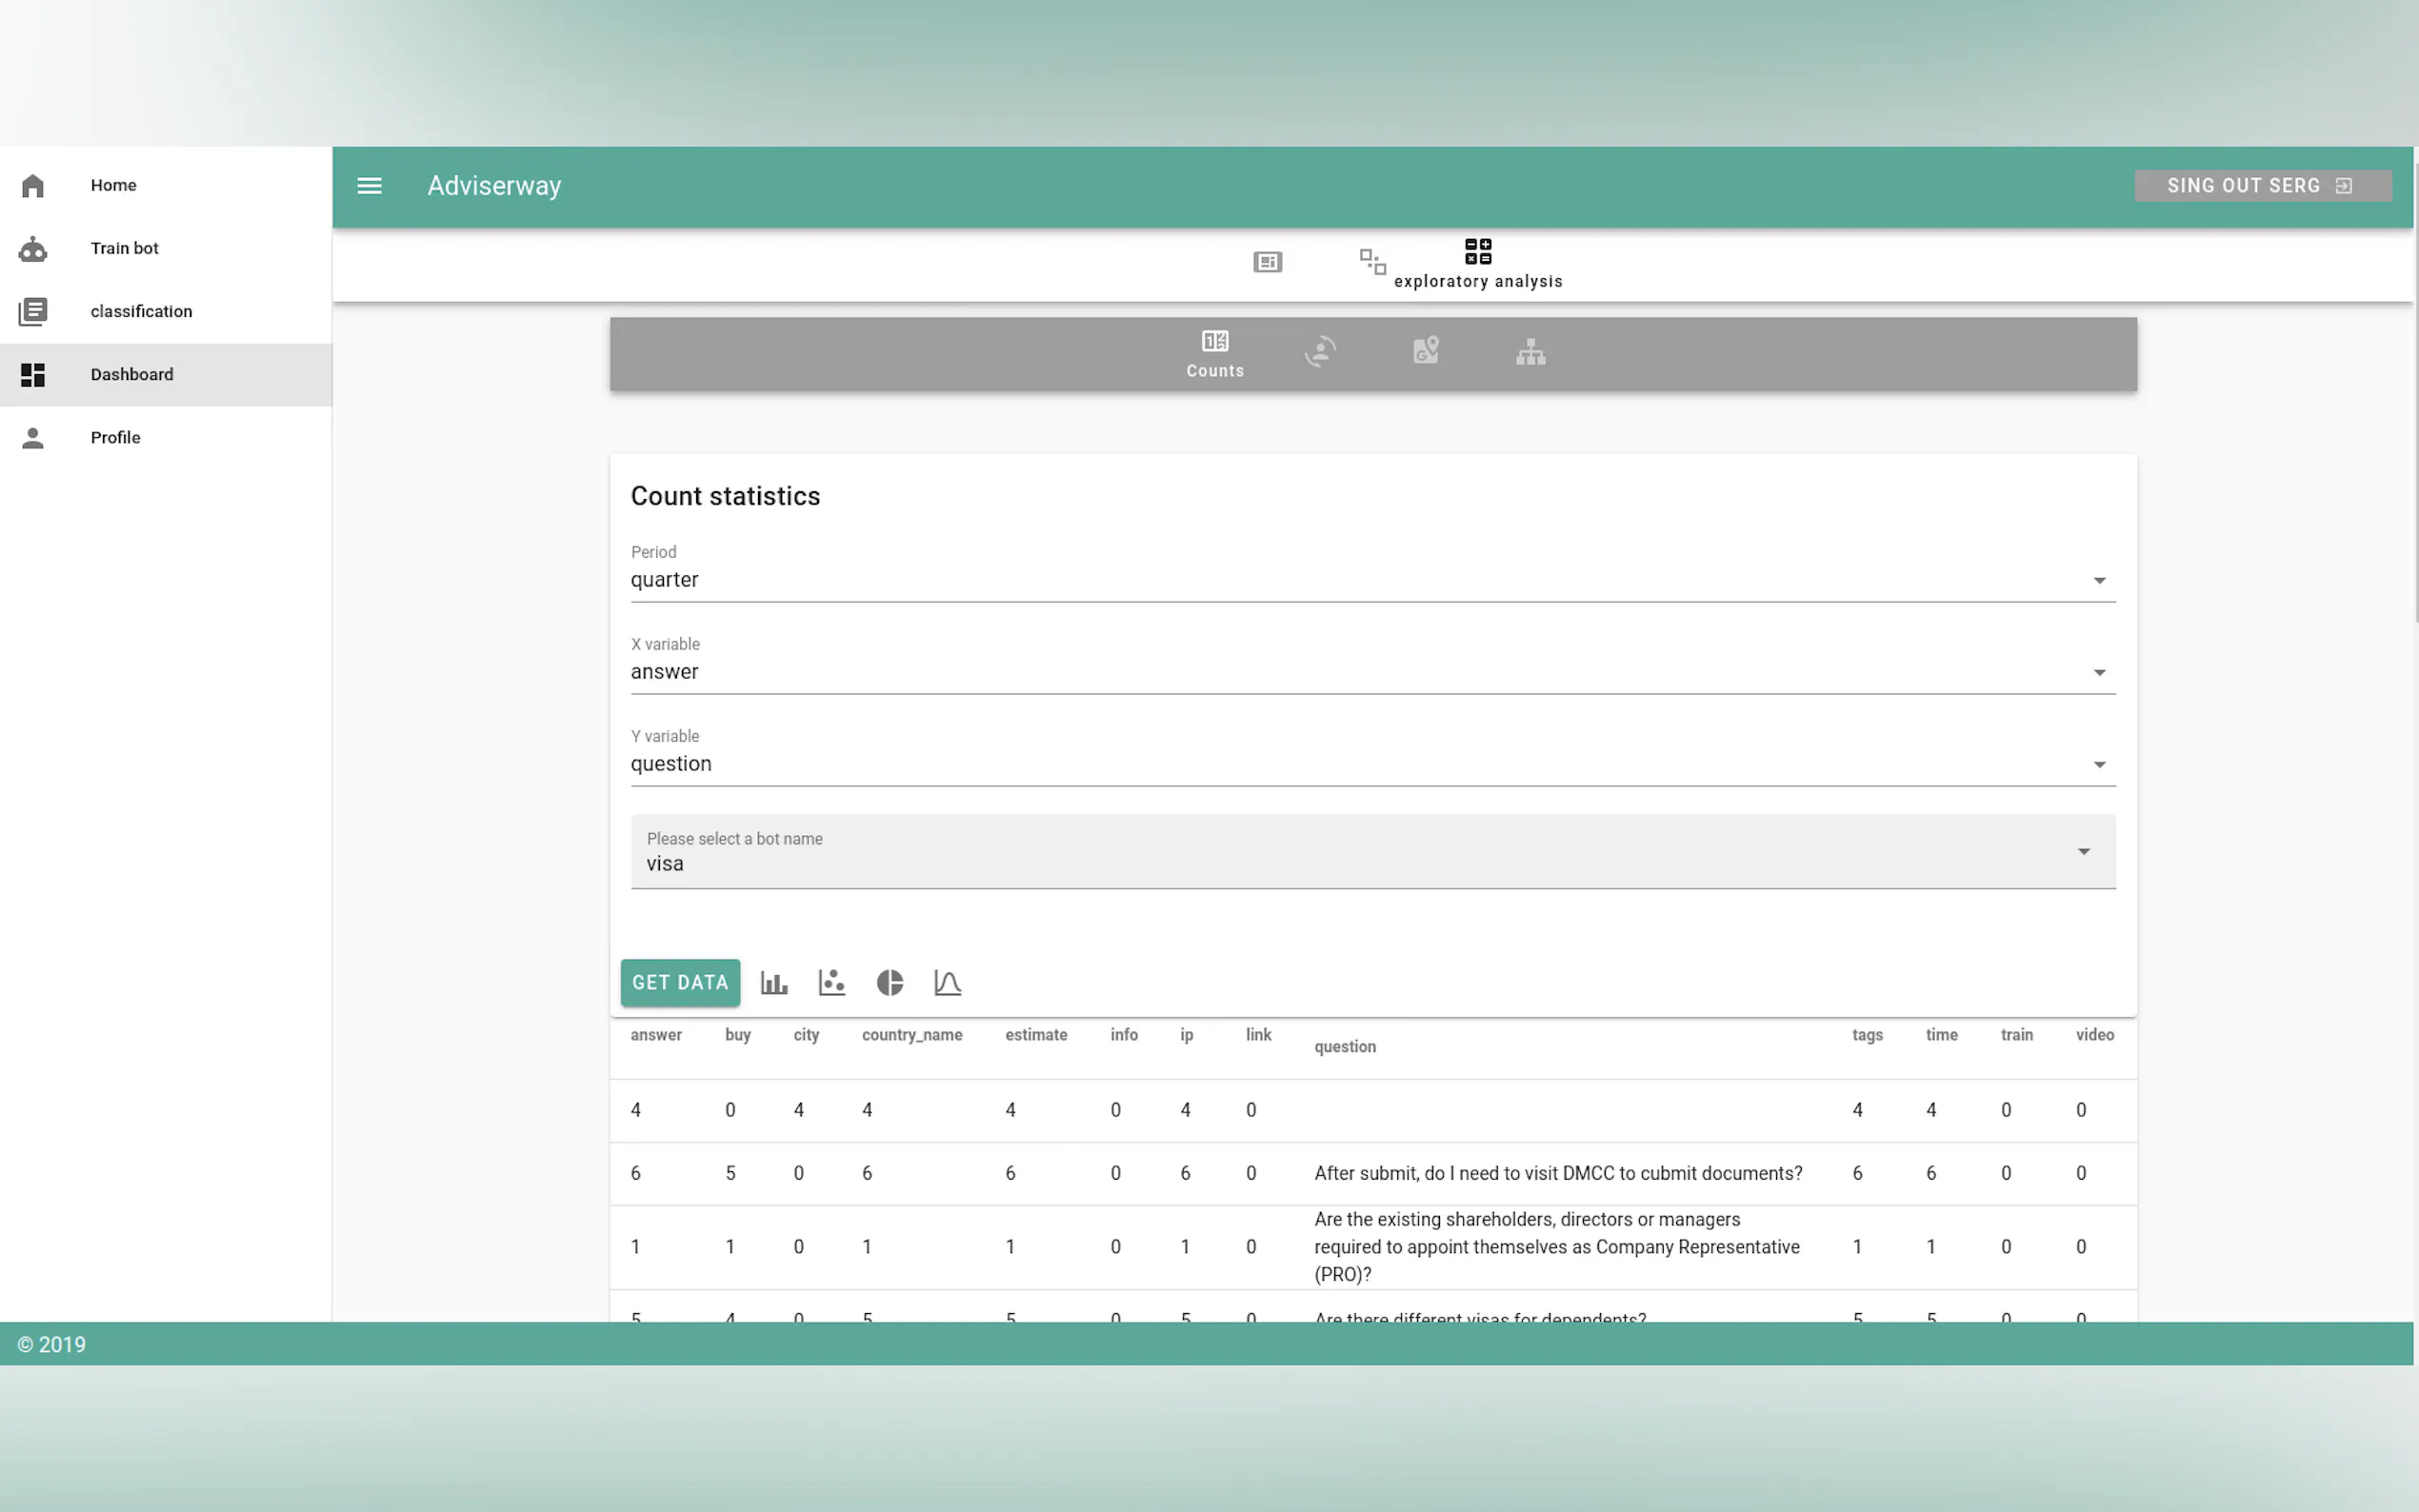The image size is (2419, 1512).
Task: Switch to exploratory analysis tab
Action: click(x=1477, y=264)
